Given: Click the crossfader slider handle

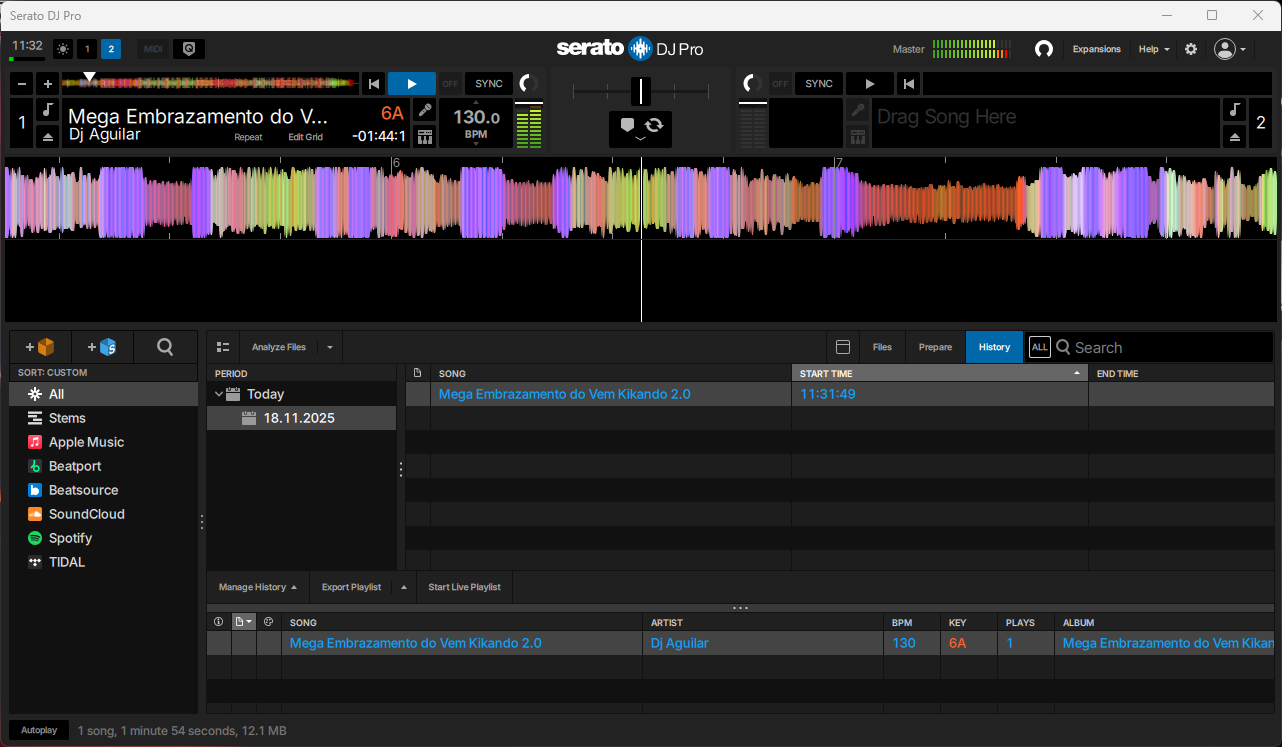Looking at the screenshot, I should click(x=640, y=91).
